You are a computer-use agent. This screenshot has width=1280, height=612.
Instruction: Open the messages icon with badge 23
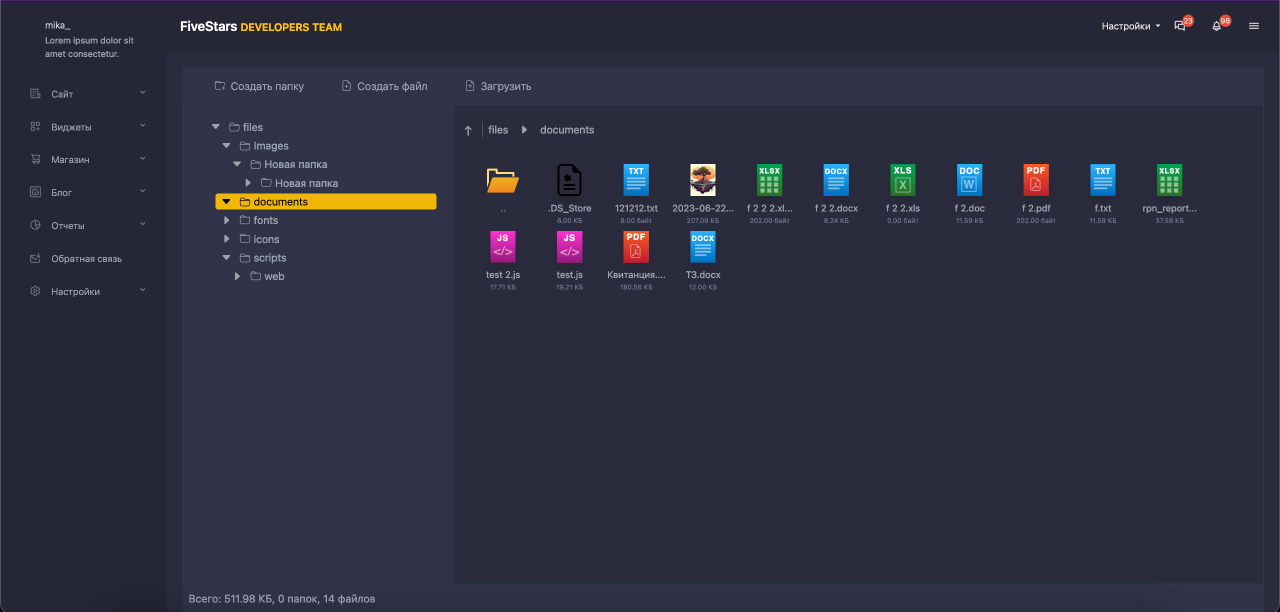click(x=1180, y=27)
